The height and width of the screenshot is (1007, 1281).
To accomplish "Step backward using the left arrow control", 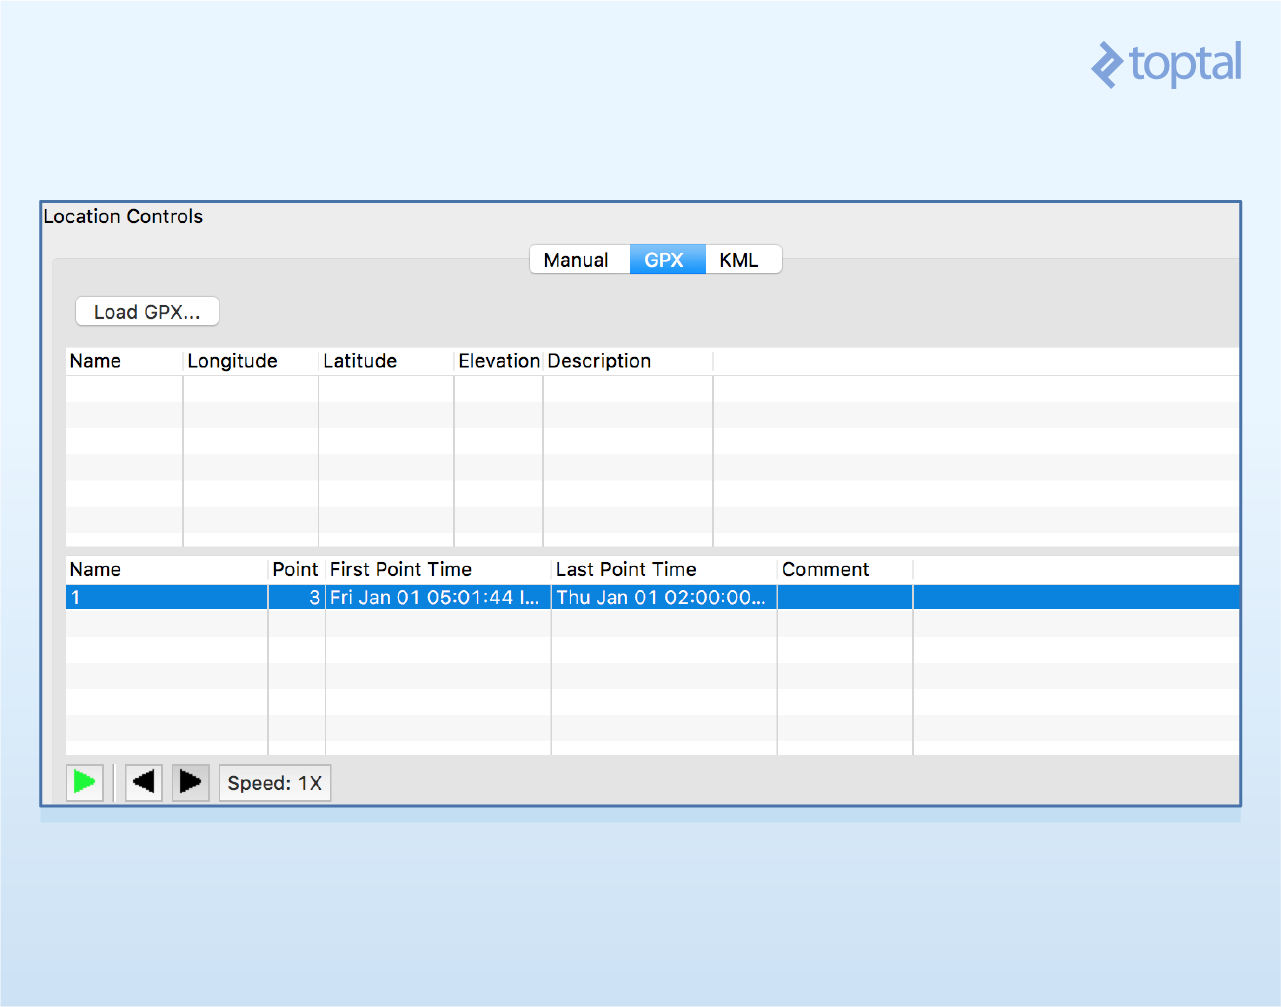I will (143, 782).
